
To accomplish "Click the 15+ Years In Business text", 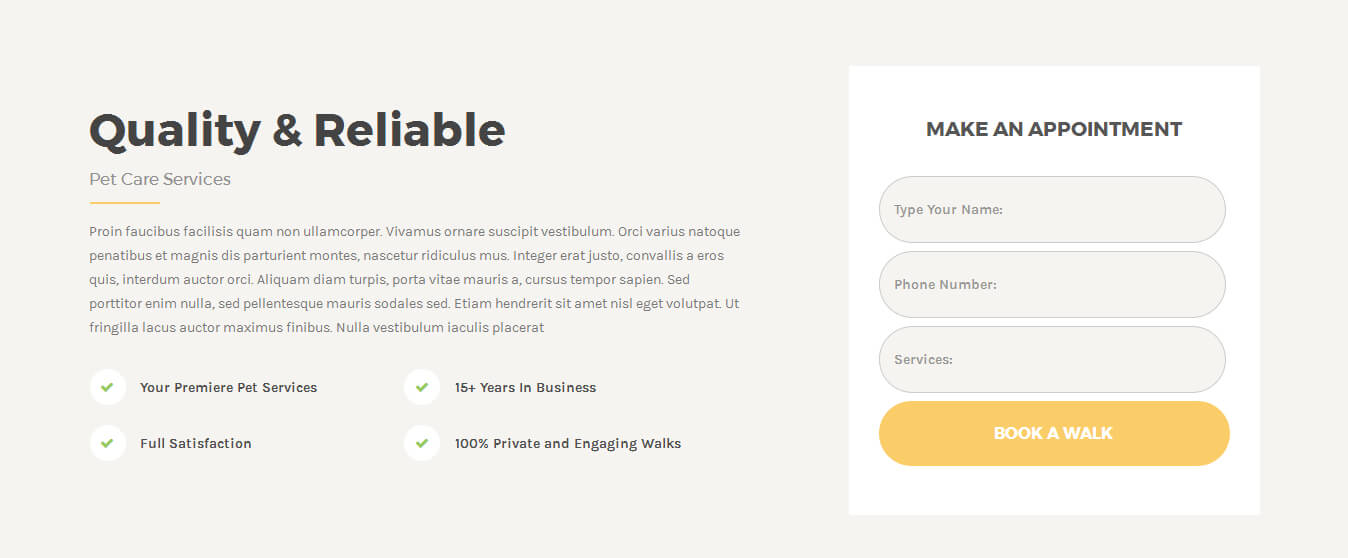I will coord(525,387).
